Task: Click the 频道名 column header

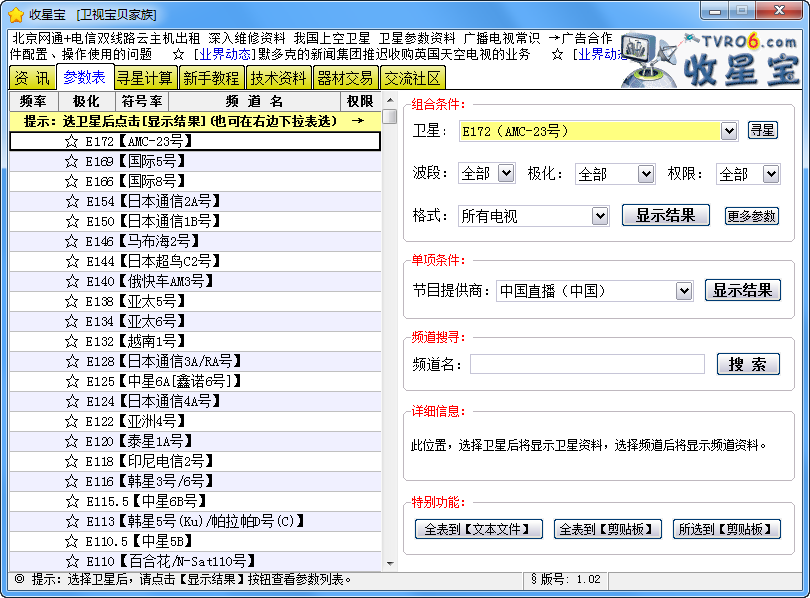Action: [x=254, y=101]
